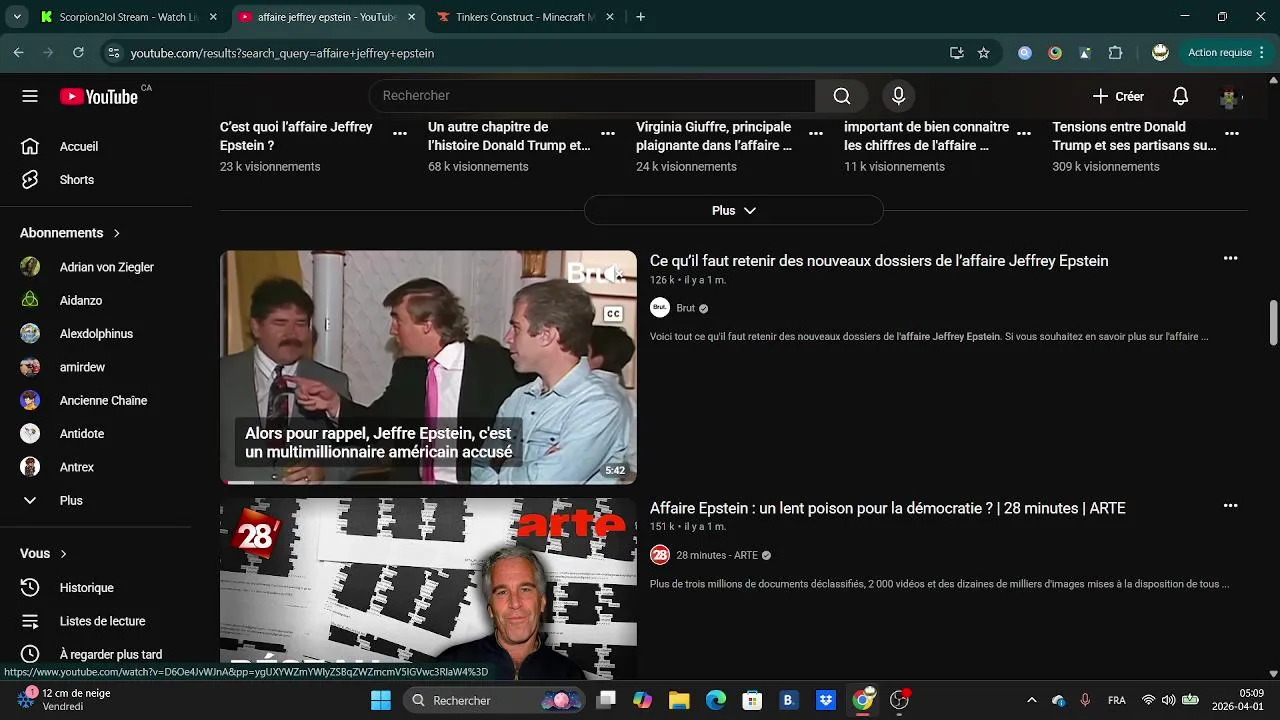Click the Brut video thumbnail preview
This screenshot has width=1280, height=720.
coord(428,367)
